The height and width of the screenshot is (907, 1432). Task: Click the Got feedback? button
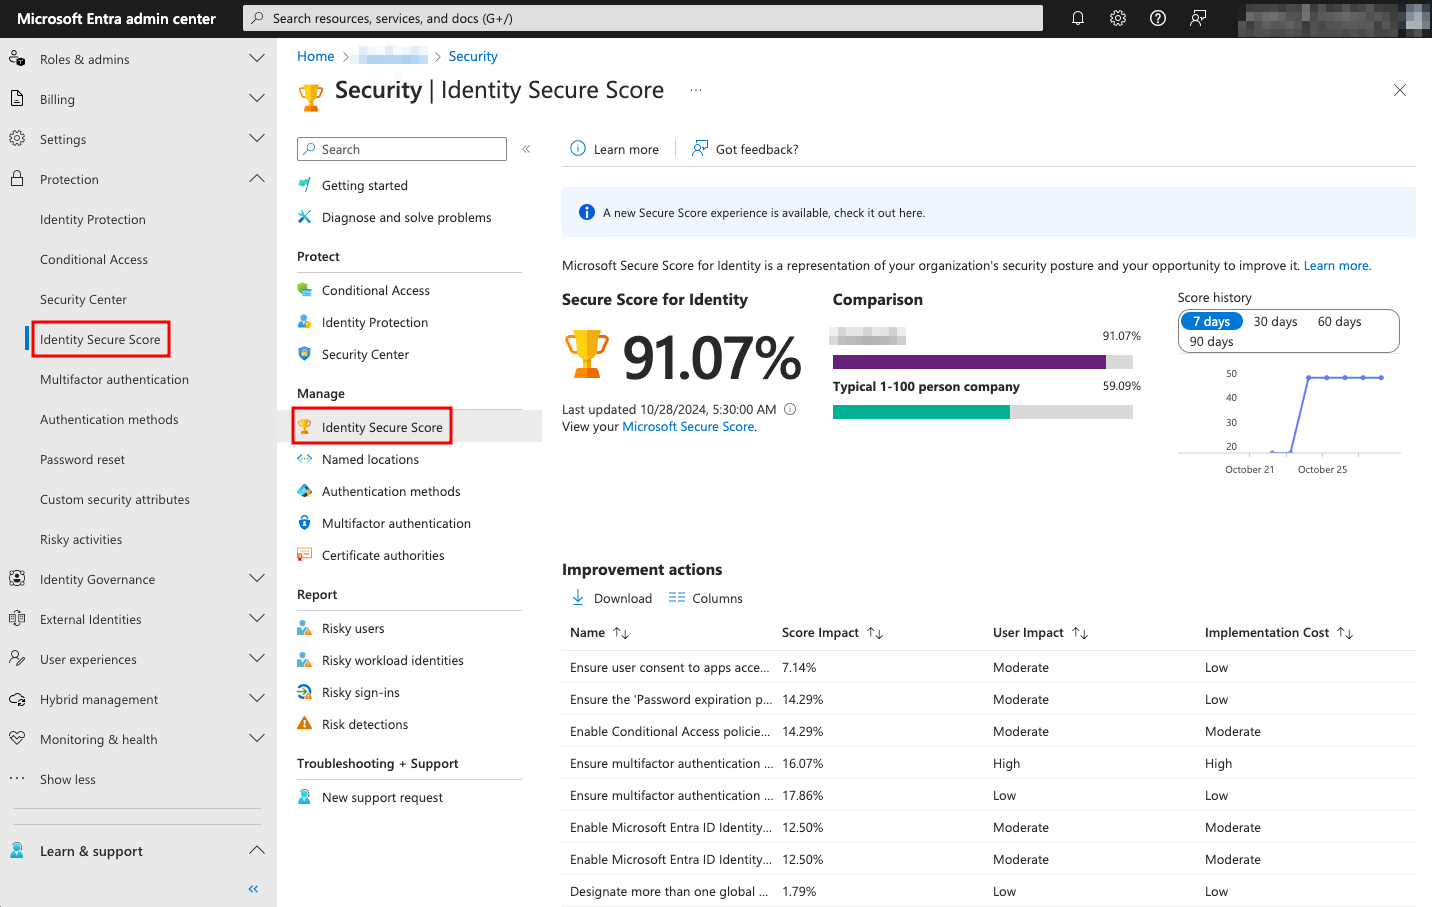pos(745,149)
